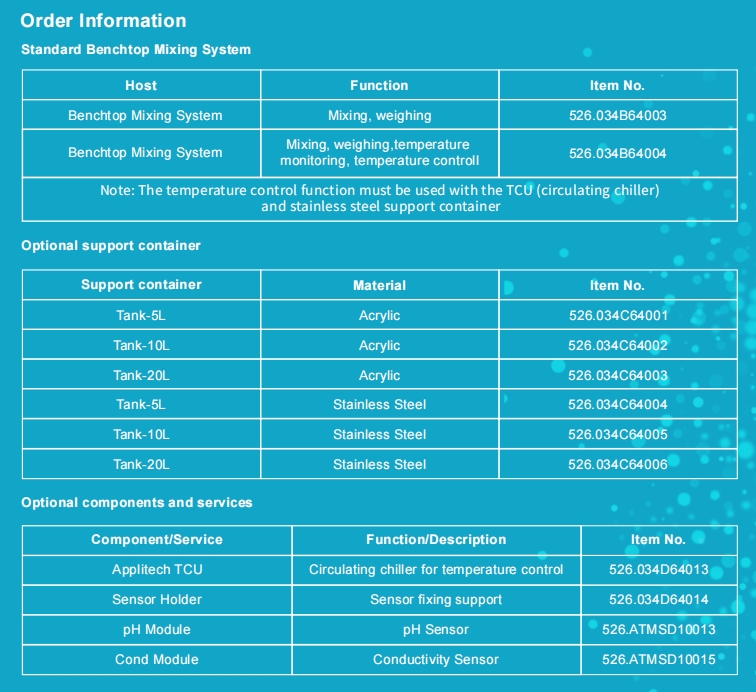Viewport: 756px width, 692px height.
Task: Click the temperature control note text
Action: click(x=379, y=199)
